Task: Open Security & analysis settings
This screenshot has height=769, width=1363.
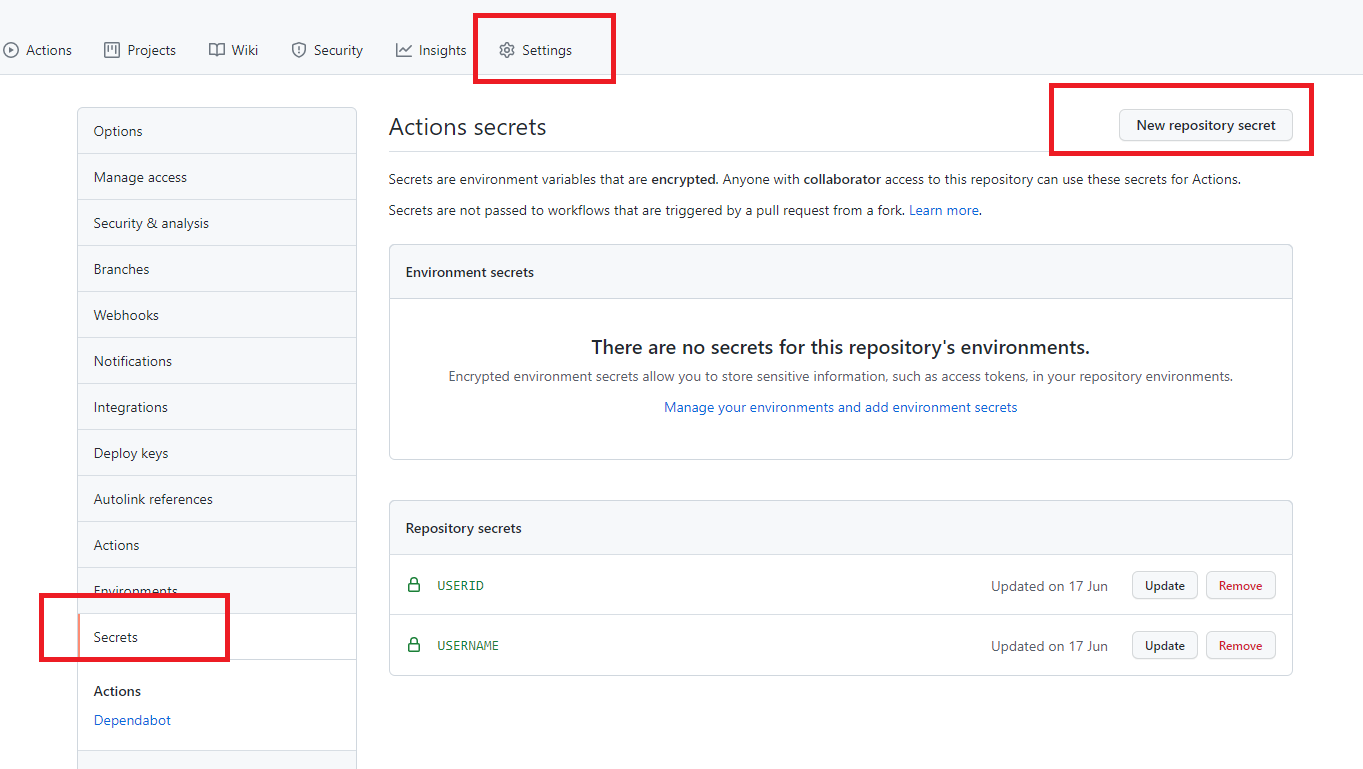Action: 217,223
